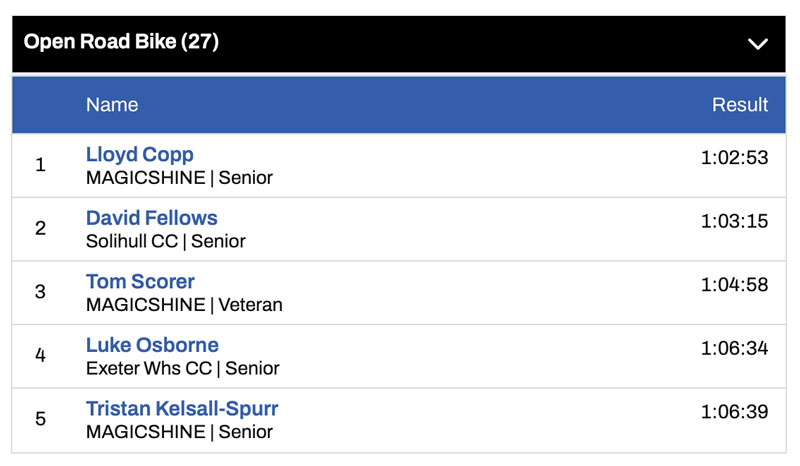Click the Exeter Whs CC | Senior text
Viewport: 800px width, 466px height.
(x=183, y=368)
